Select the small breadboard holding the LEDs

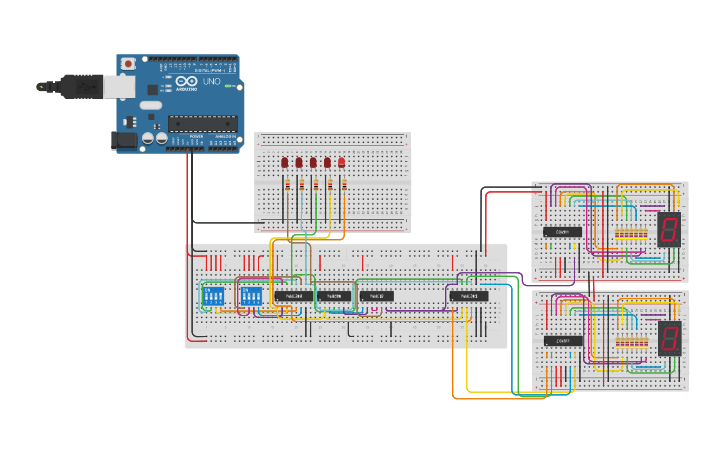[x=332, y=182]
